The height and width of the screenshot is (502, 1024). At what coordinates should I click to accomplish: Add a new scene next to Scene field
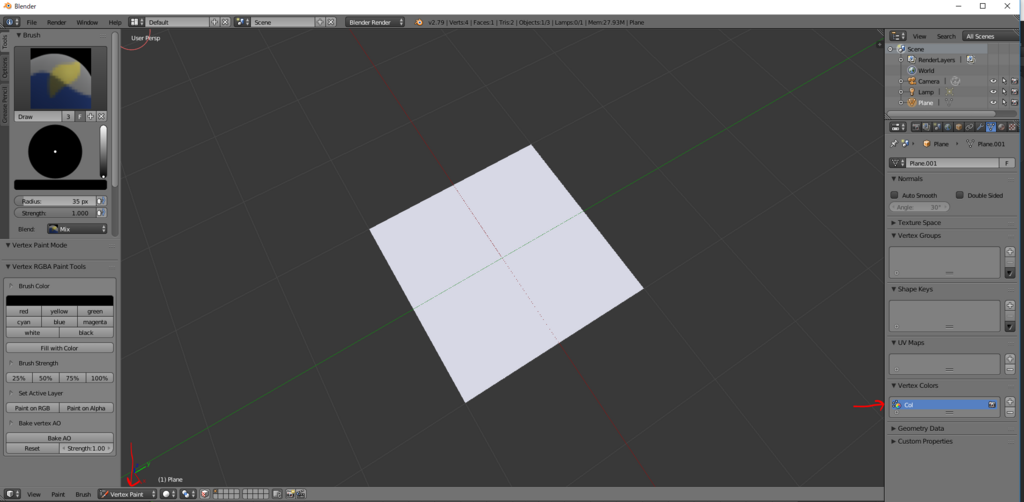coord(320,22)
